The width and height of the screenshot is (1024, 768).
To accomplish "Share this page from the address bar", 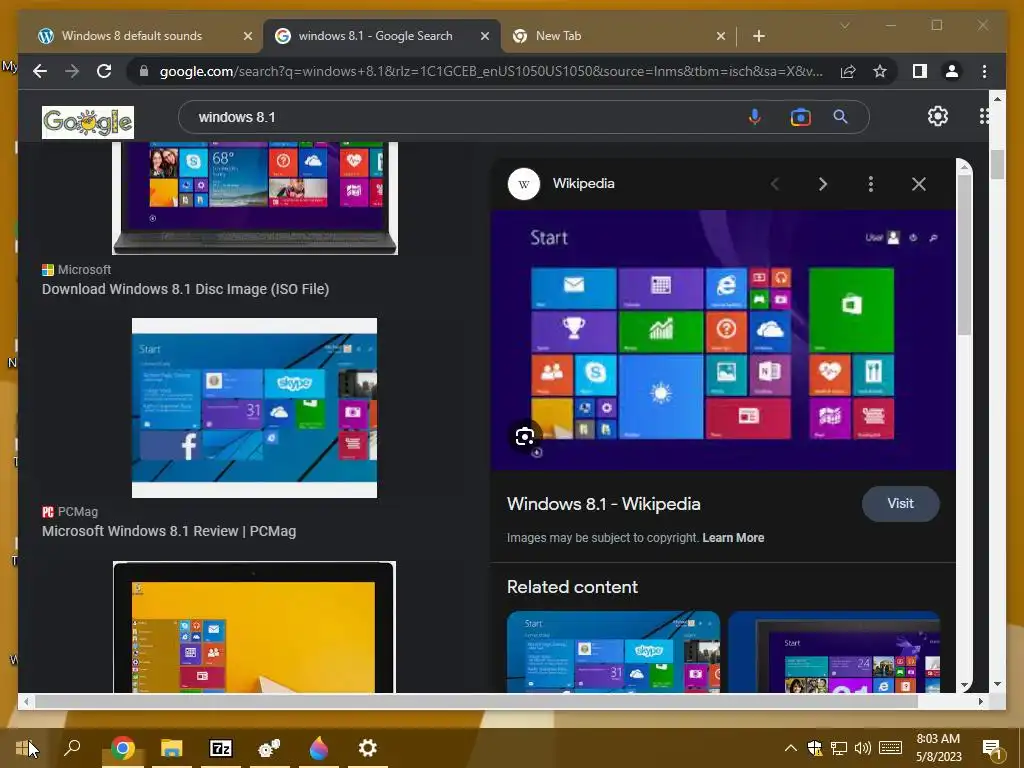I will pyautogui.click(x=848, y=71).
